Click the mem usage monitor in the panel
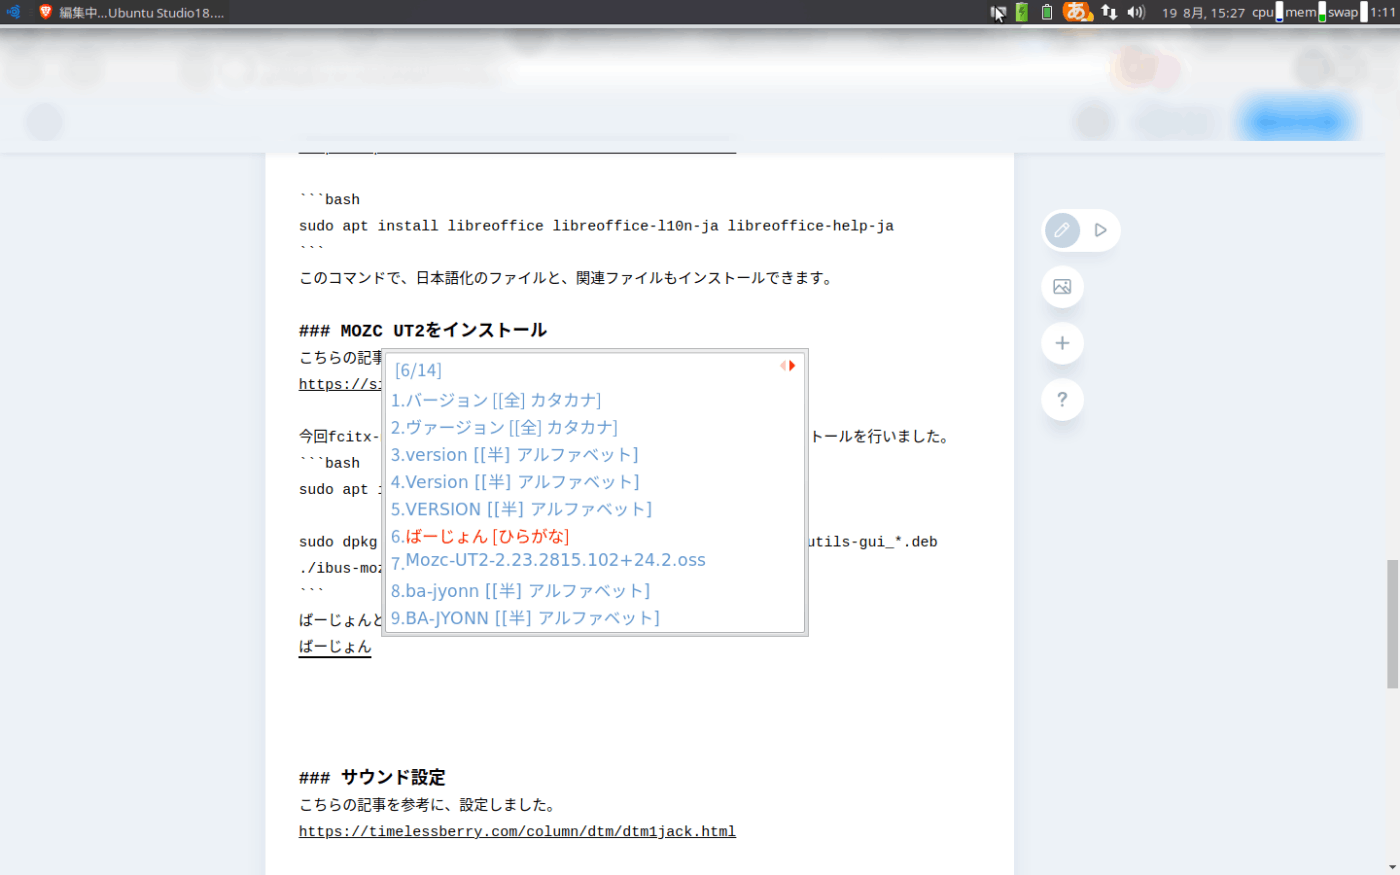1400x875 pixels. tap(1306, 12)
